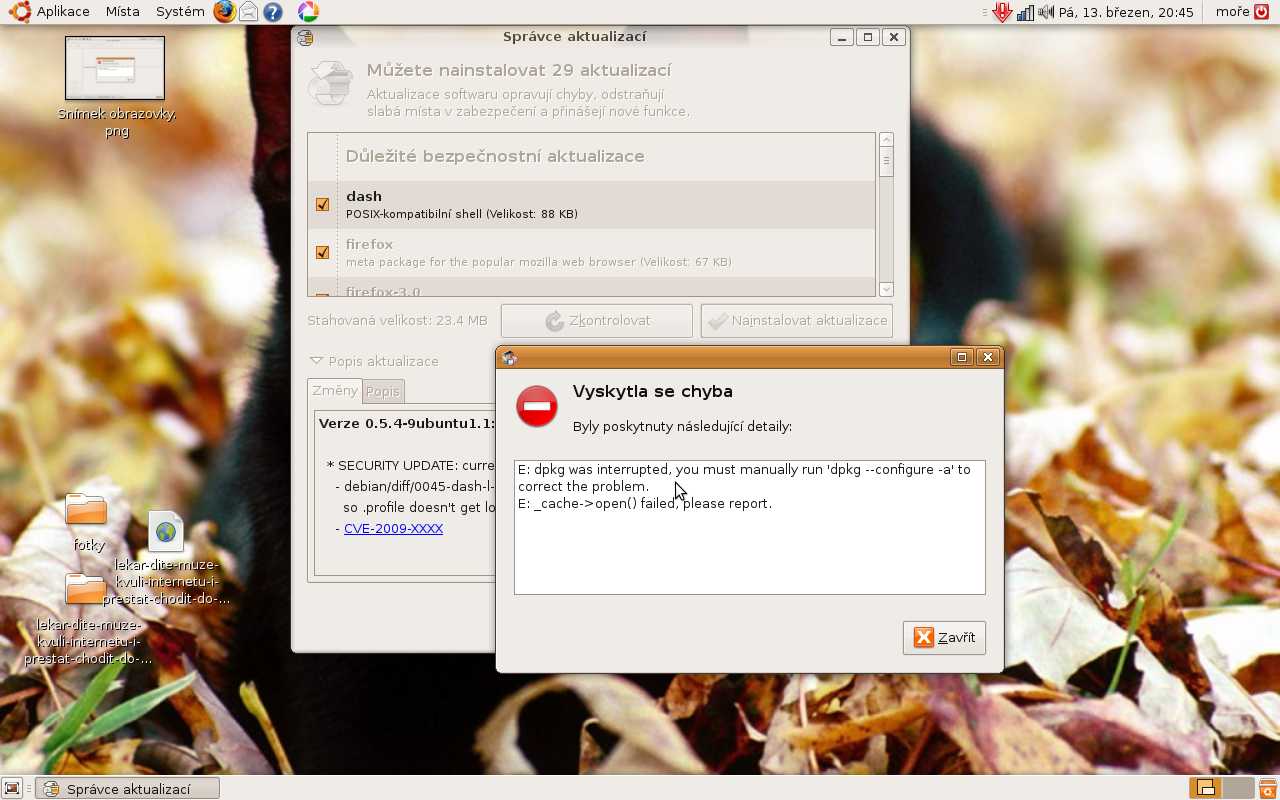Switch to the Popis tab

point(382,392)
